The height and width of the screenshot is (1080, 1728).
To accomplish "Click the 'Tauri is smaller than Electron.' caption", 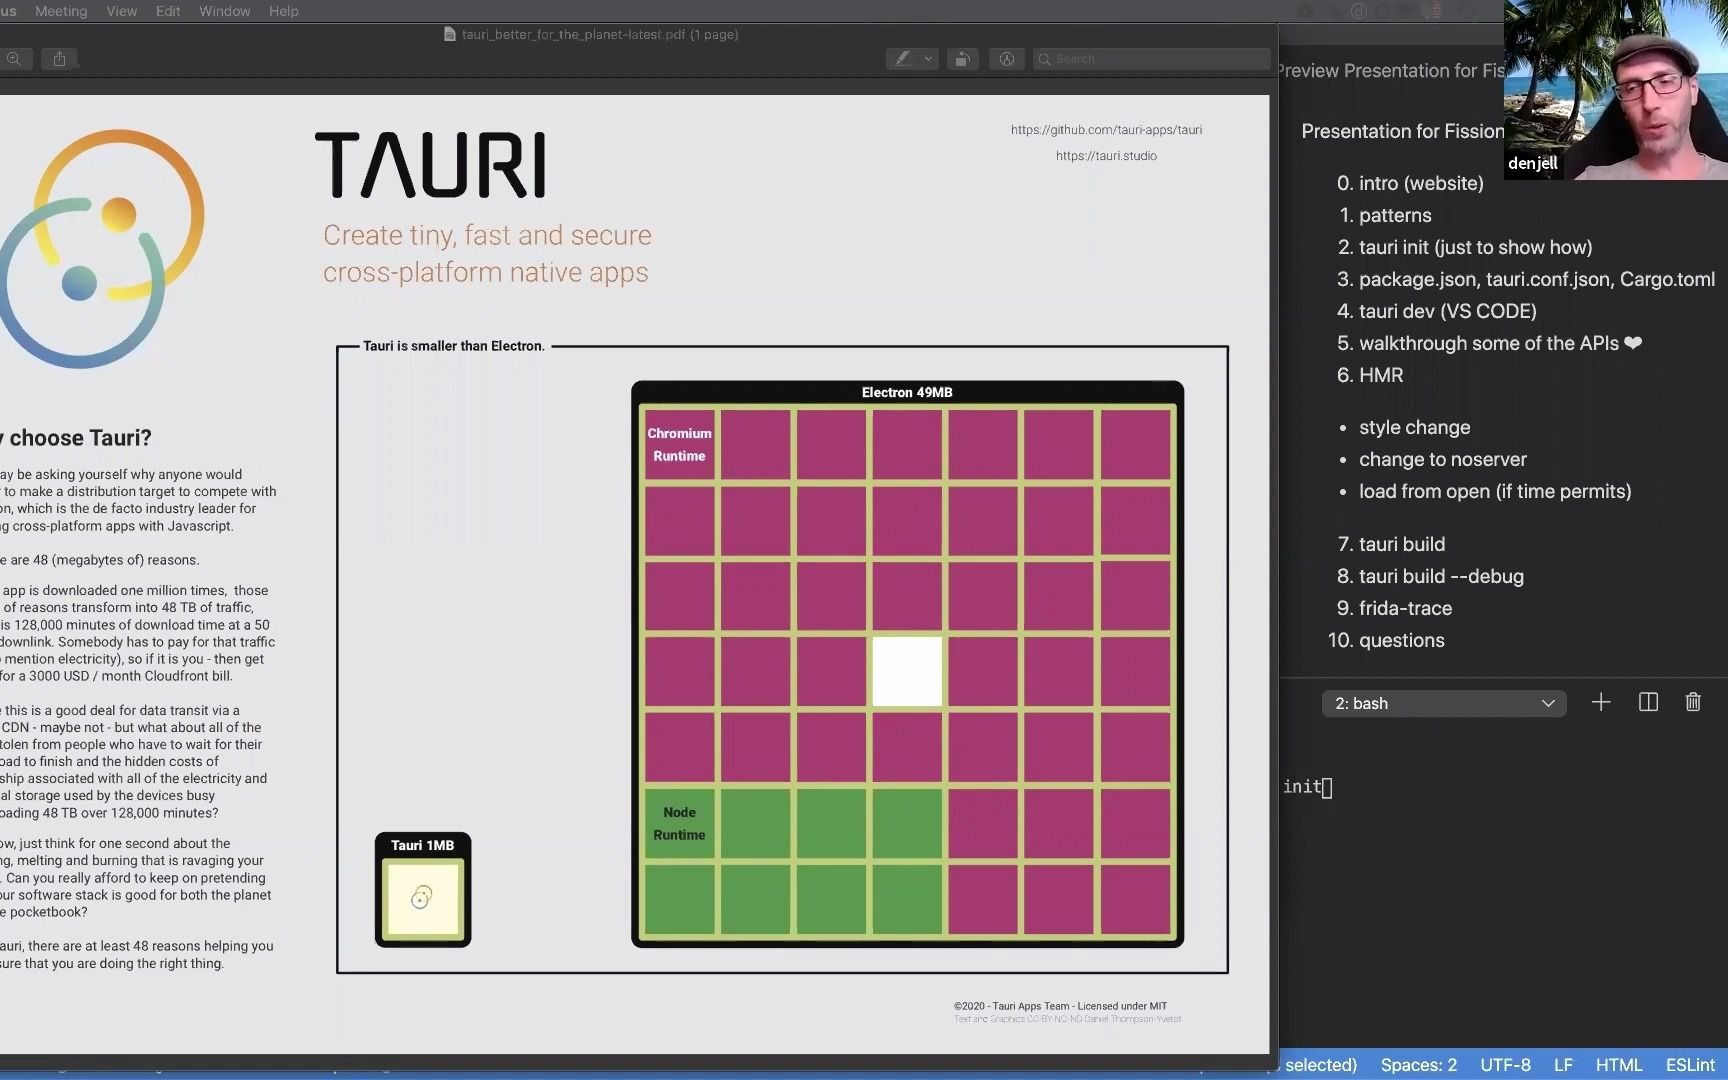I will click(454, 346).
